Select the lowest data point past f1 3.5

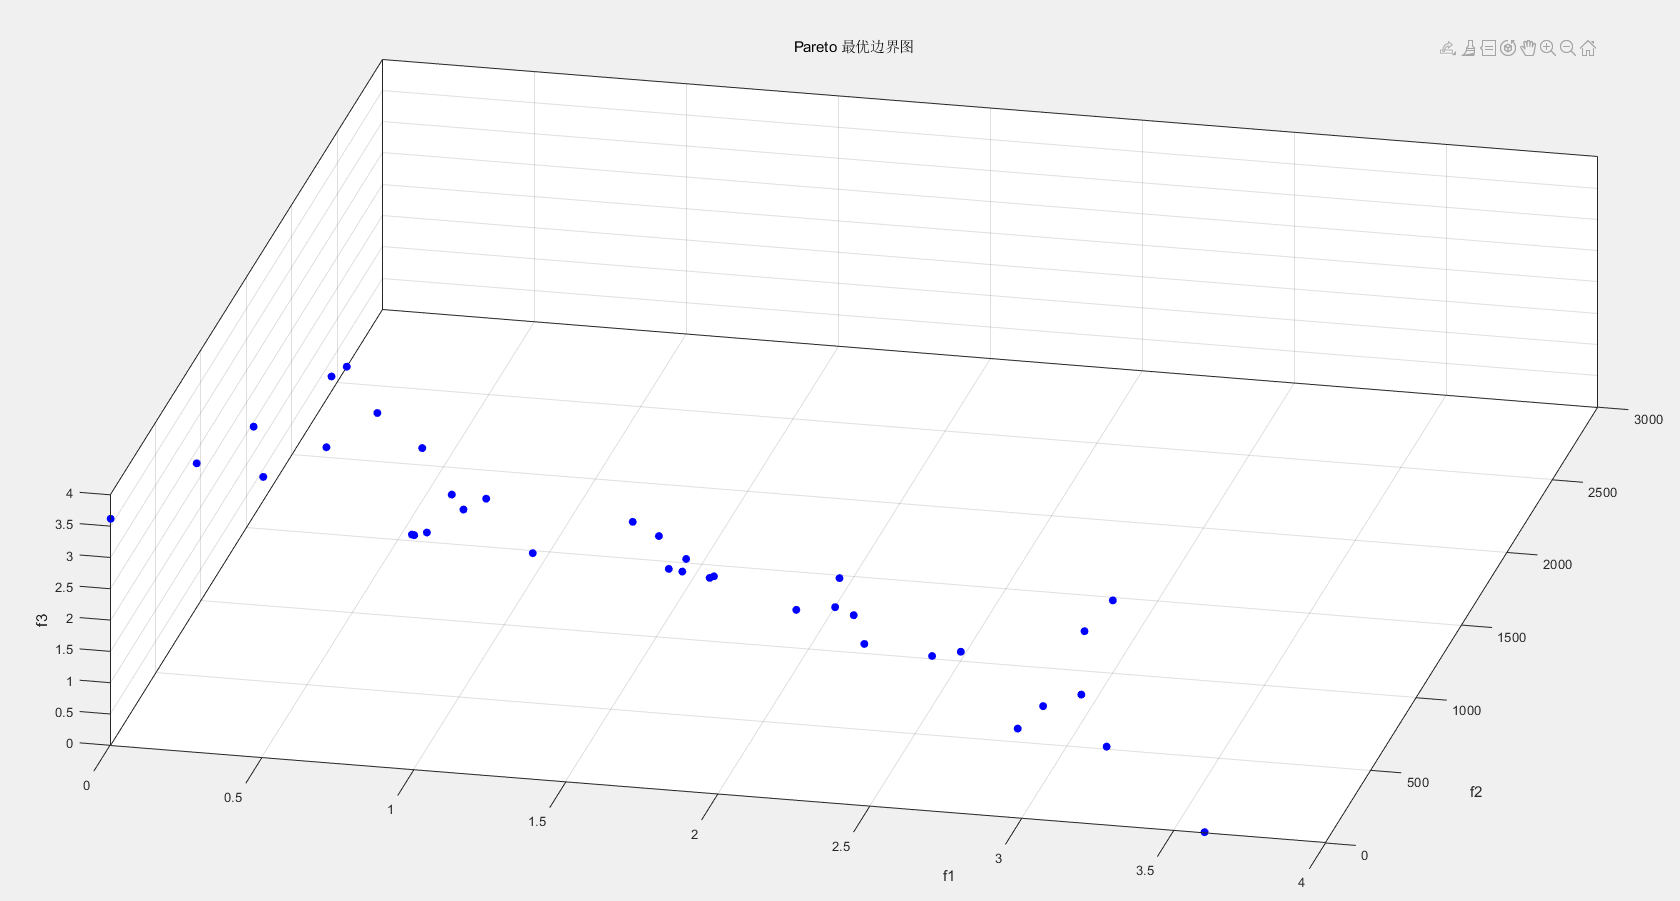point(1204,832)
